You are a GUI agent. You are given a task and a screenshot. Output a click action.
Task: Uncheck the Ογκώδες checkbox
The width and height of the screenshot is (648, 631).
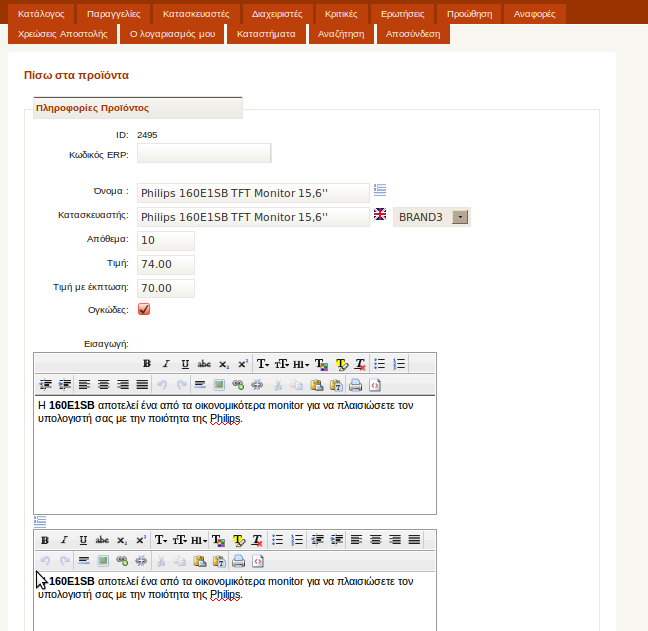point(144,309)
